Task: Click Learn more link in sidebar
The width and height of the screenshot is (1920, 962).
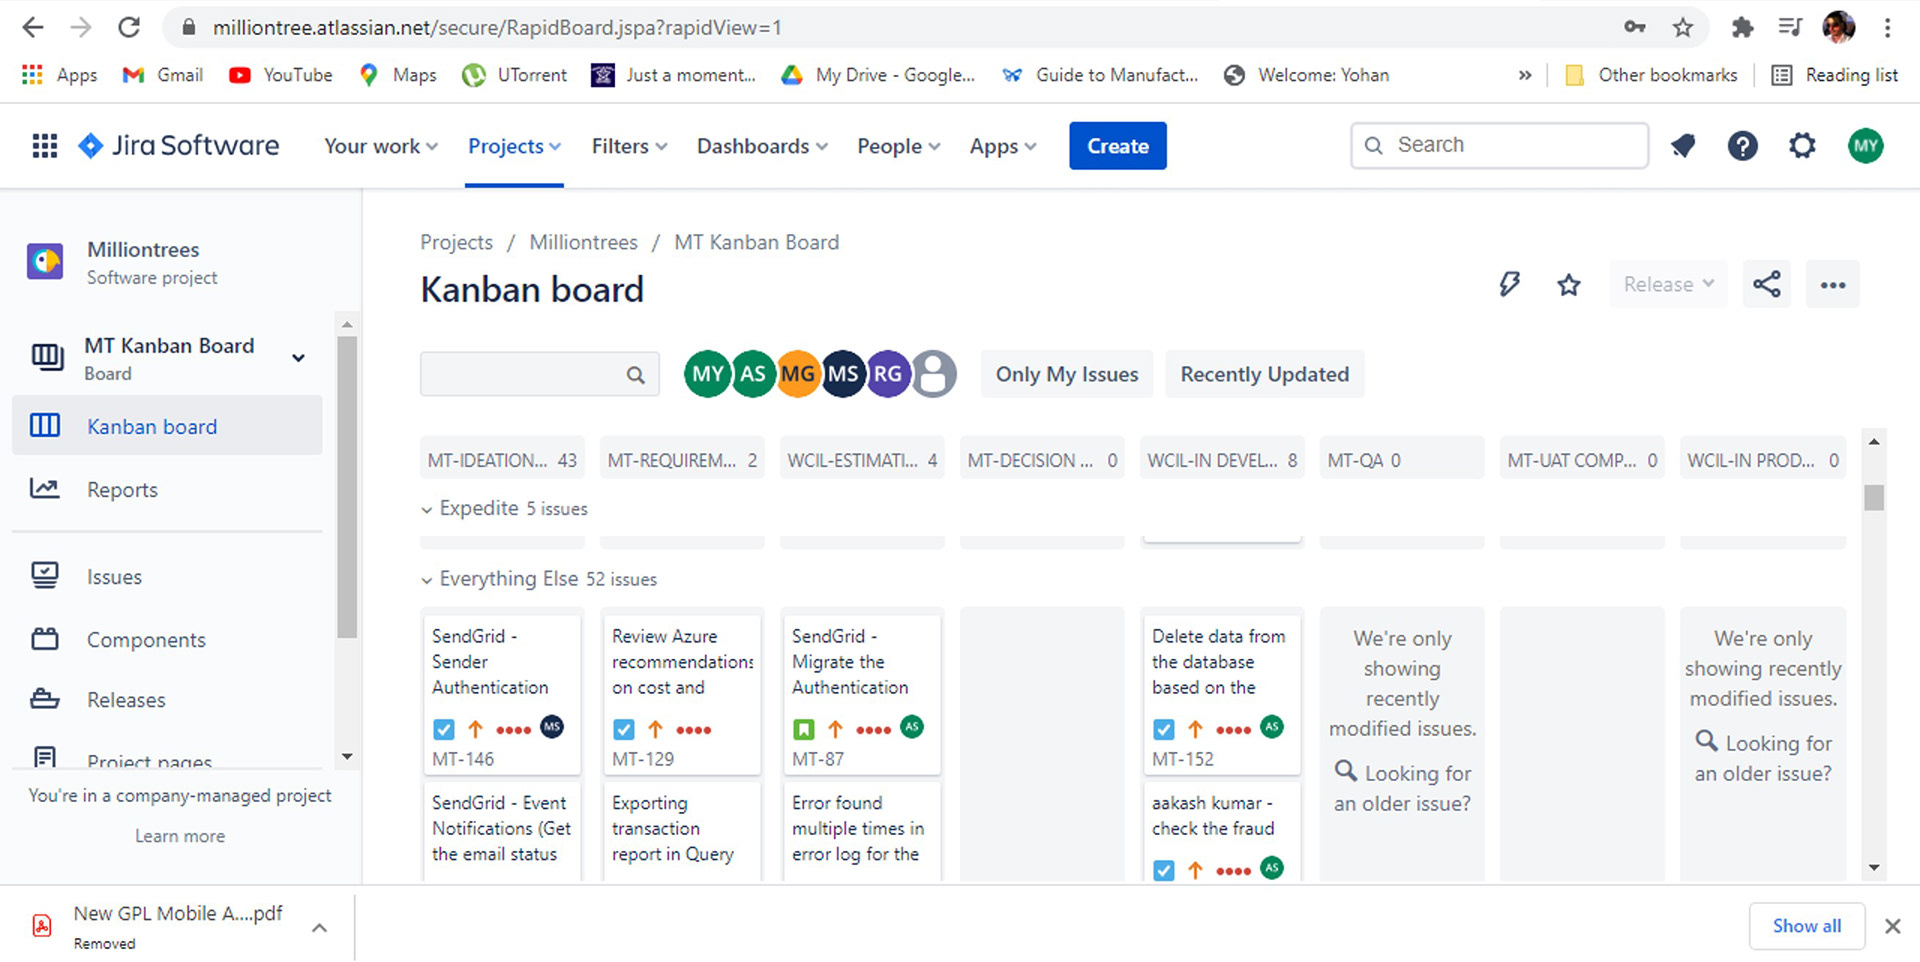Action: 180,836
